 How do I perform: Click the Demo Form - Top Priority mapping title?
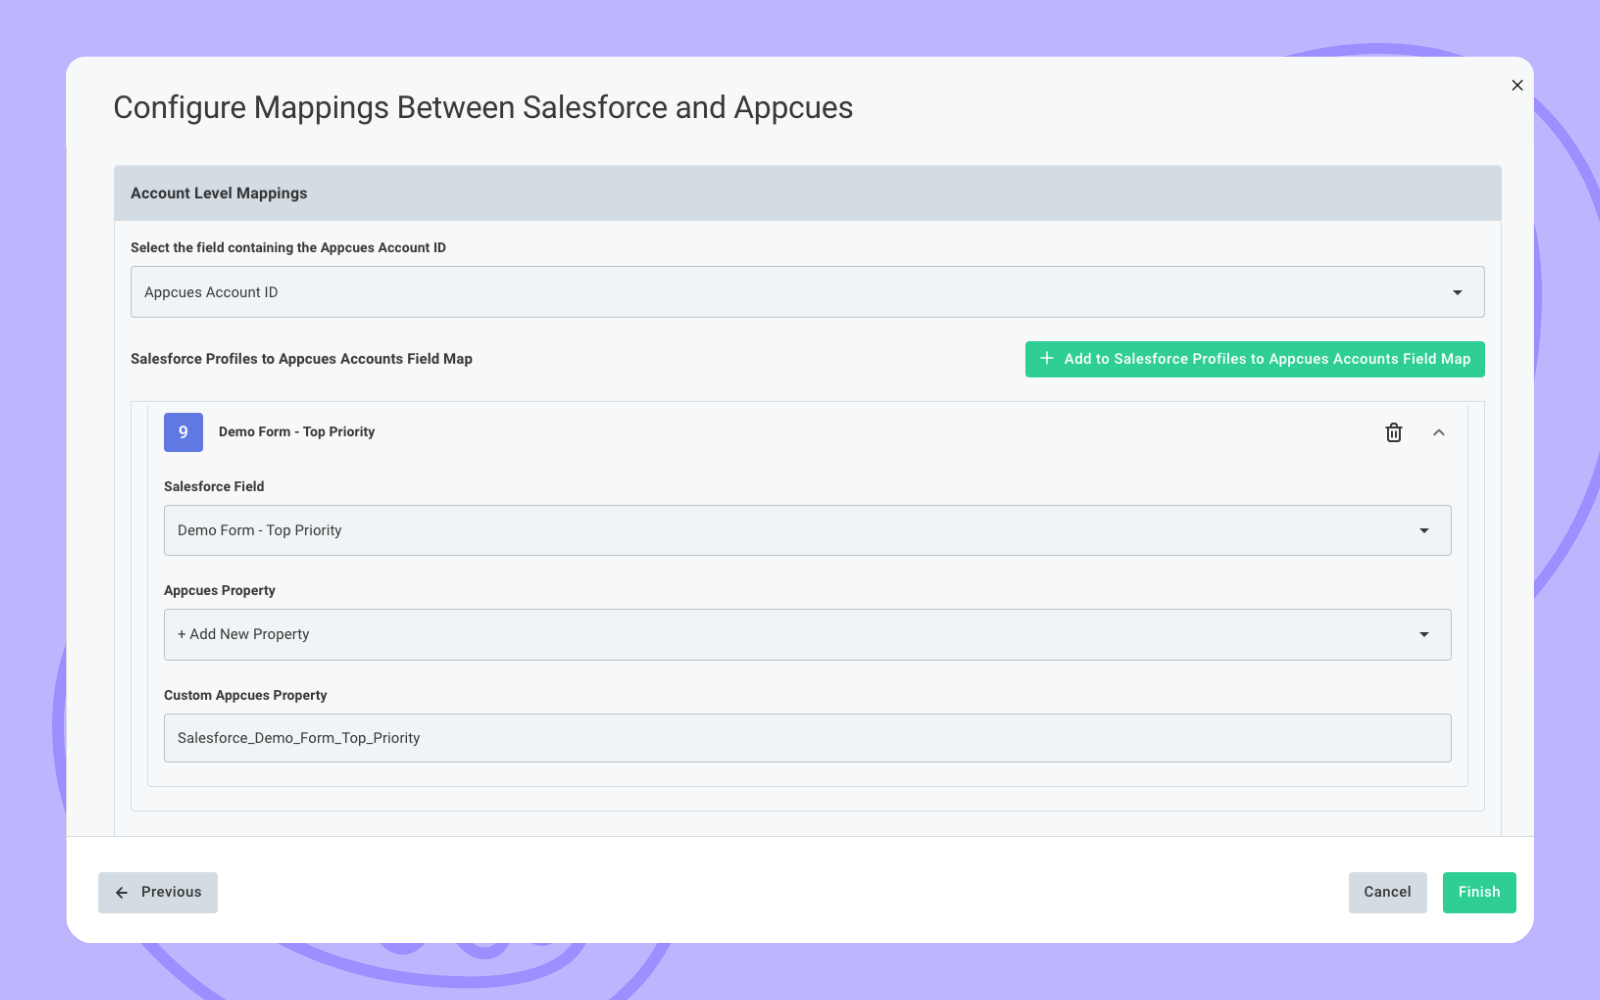[x=297, y=432]
